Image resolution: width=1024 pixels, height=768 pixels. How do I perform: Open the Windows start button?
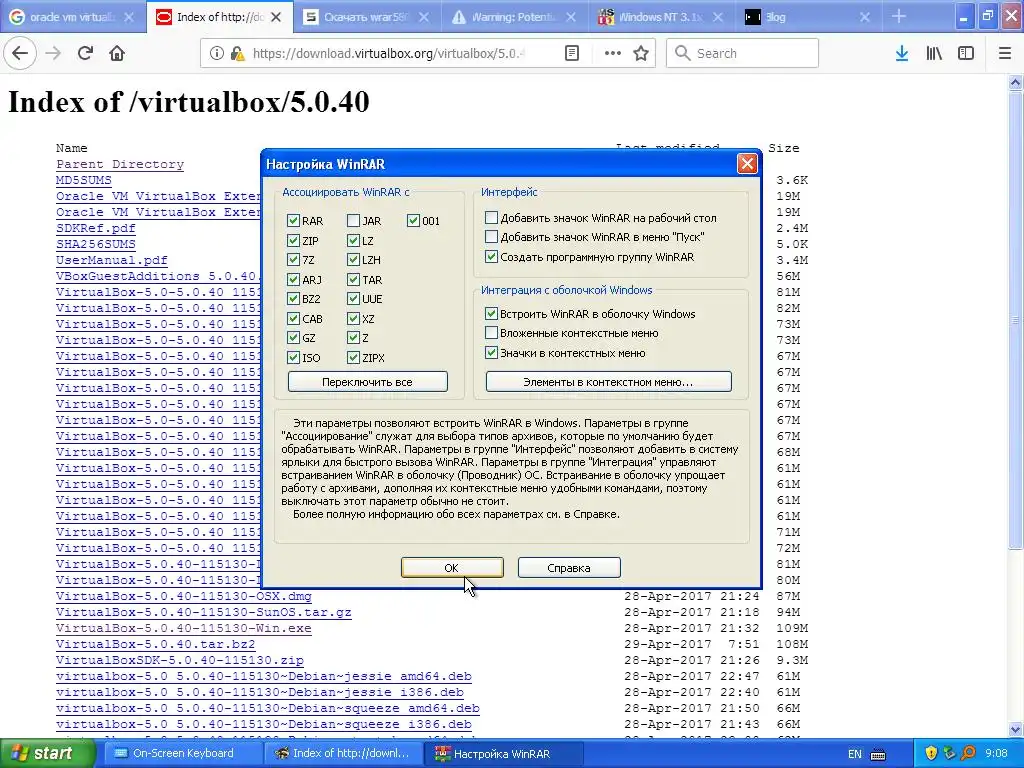point(48,754)
